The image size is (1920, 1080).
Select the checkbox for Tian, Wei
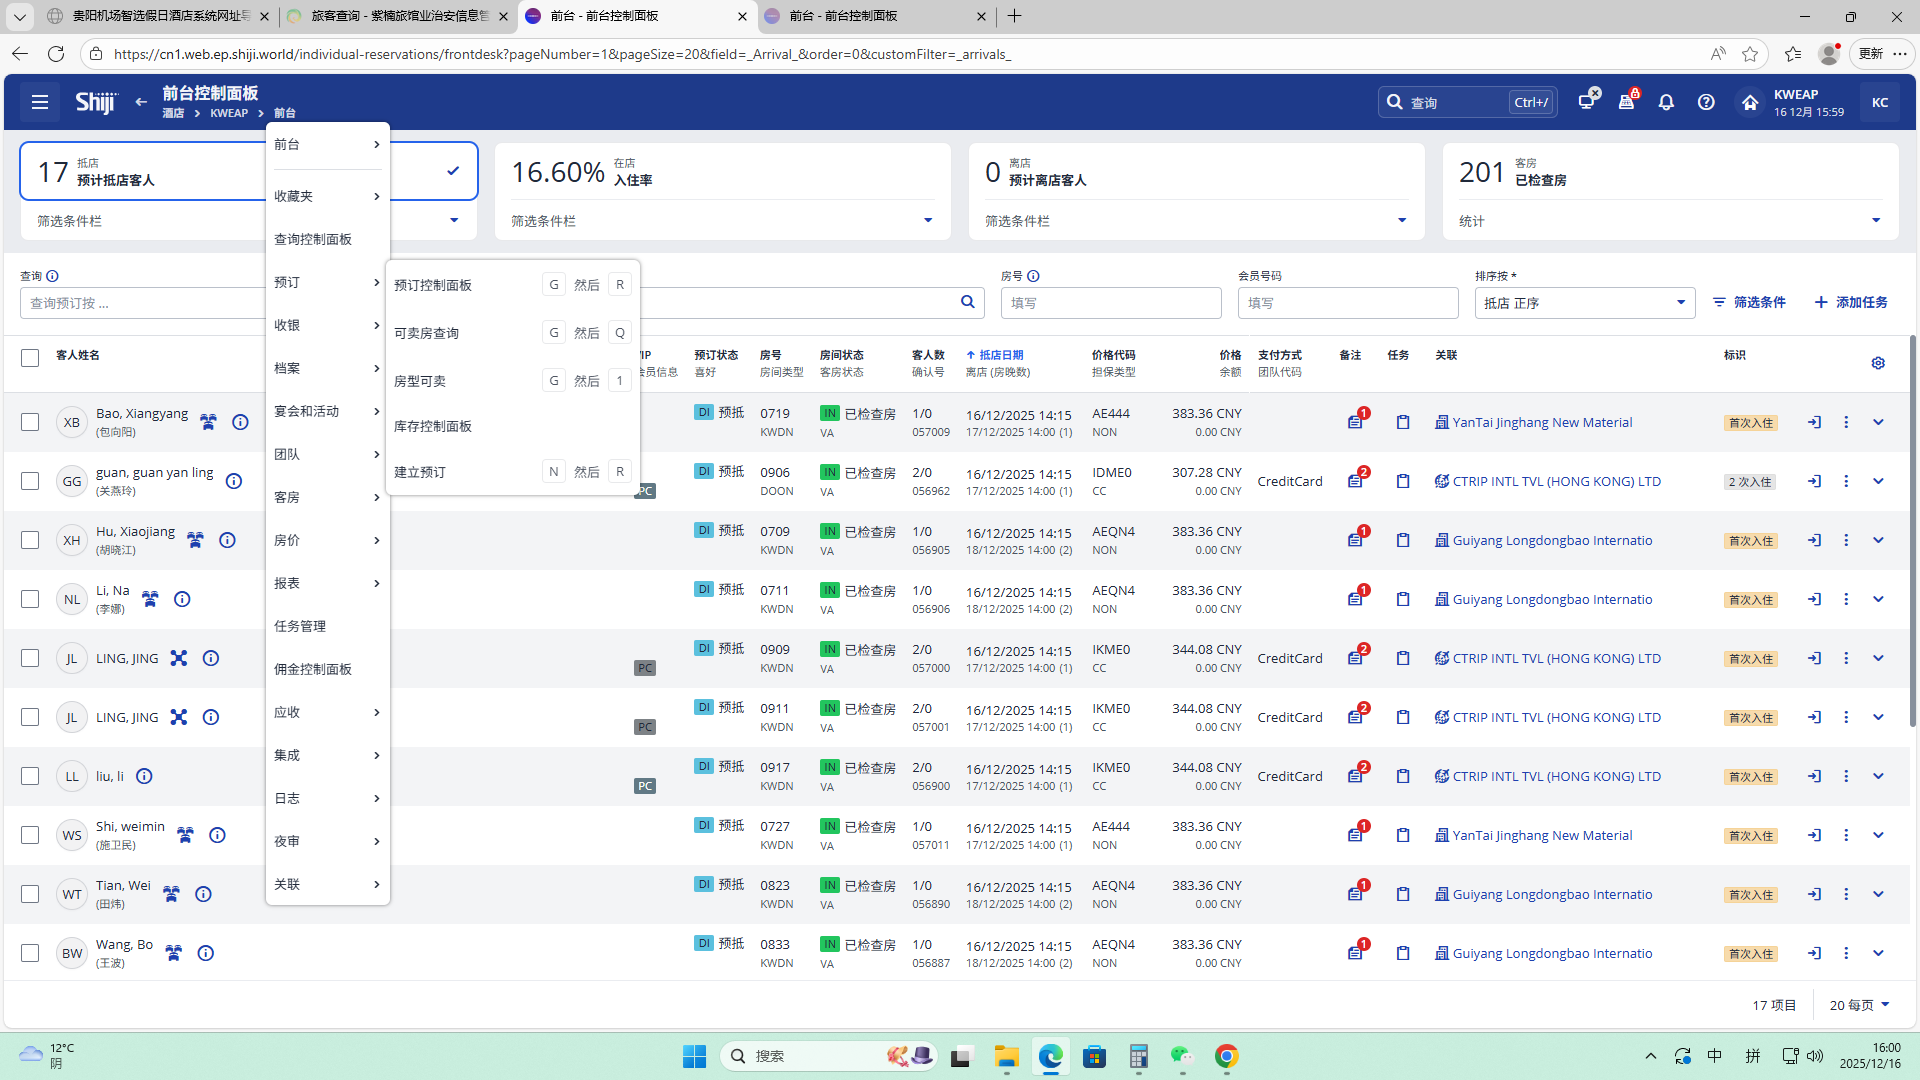tap(30, 894)
